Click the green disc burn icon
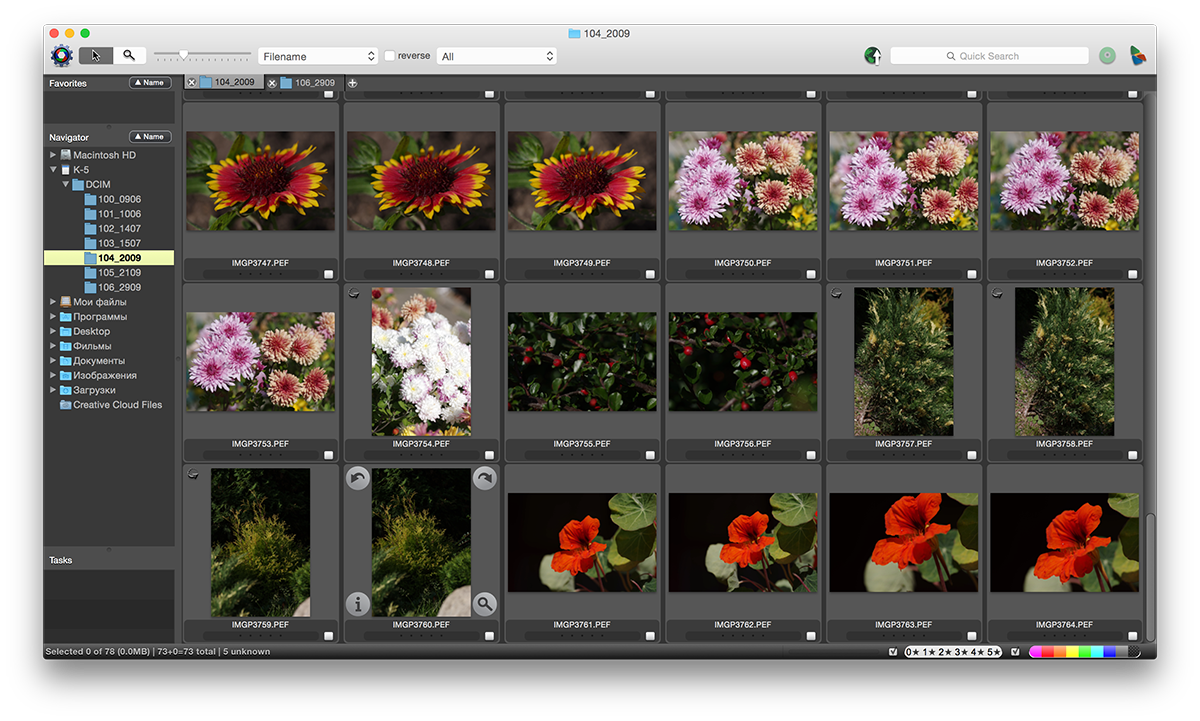 pos(1107,56)
